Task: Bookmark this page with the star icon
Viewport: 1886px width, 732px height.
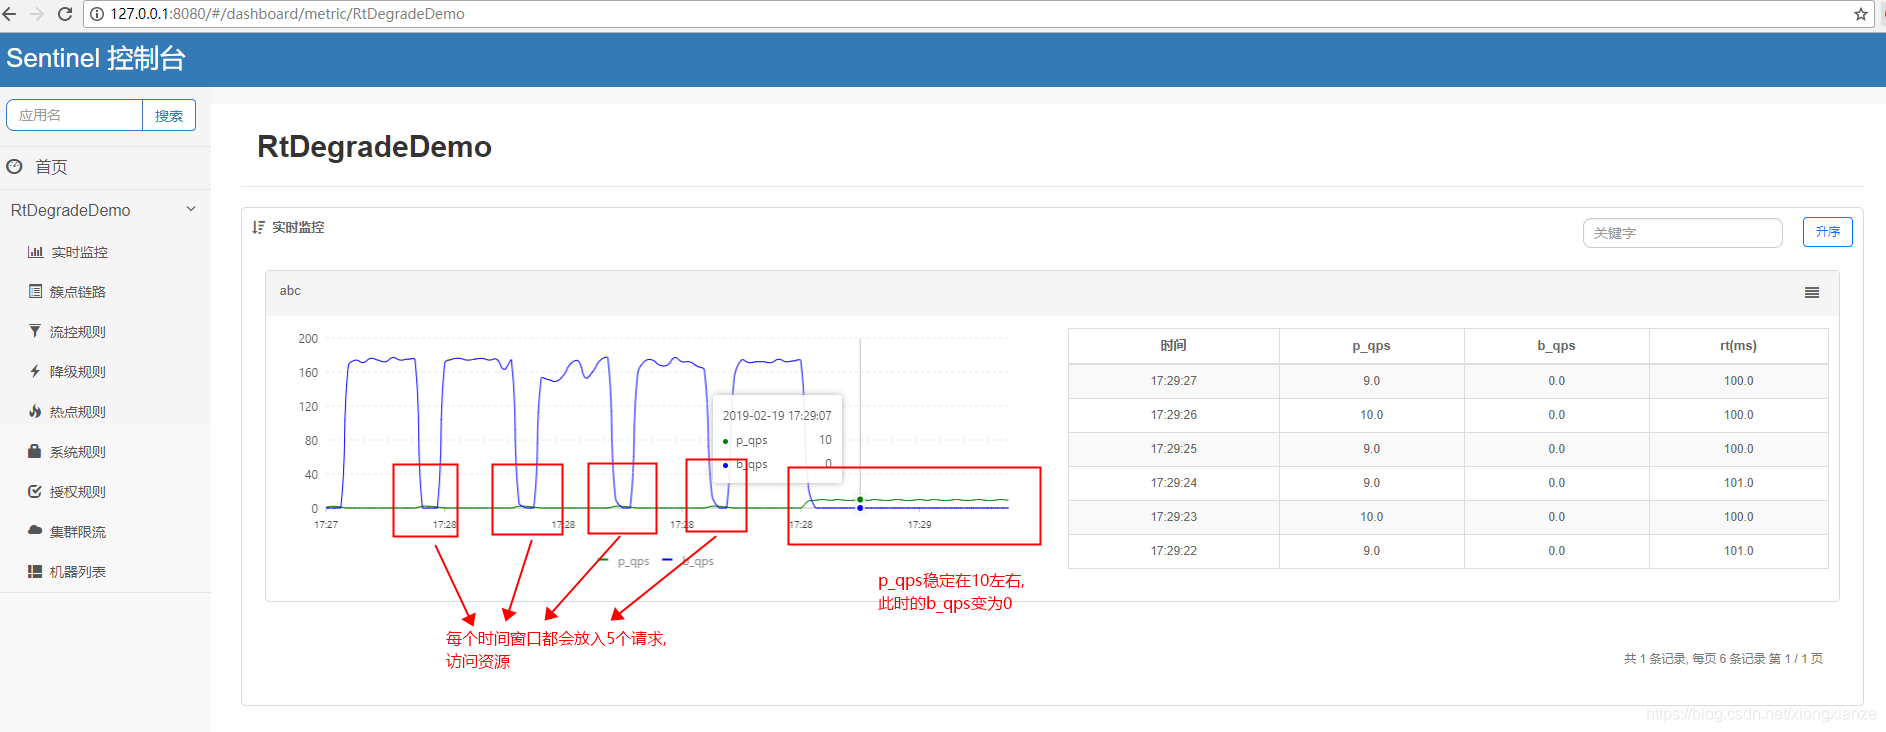Action: (1860, 14)
